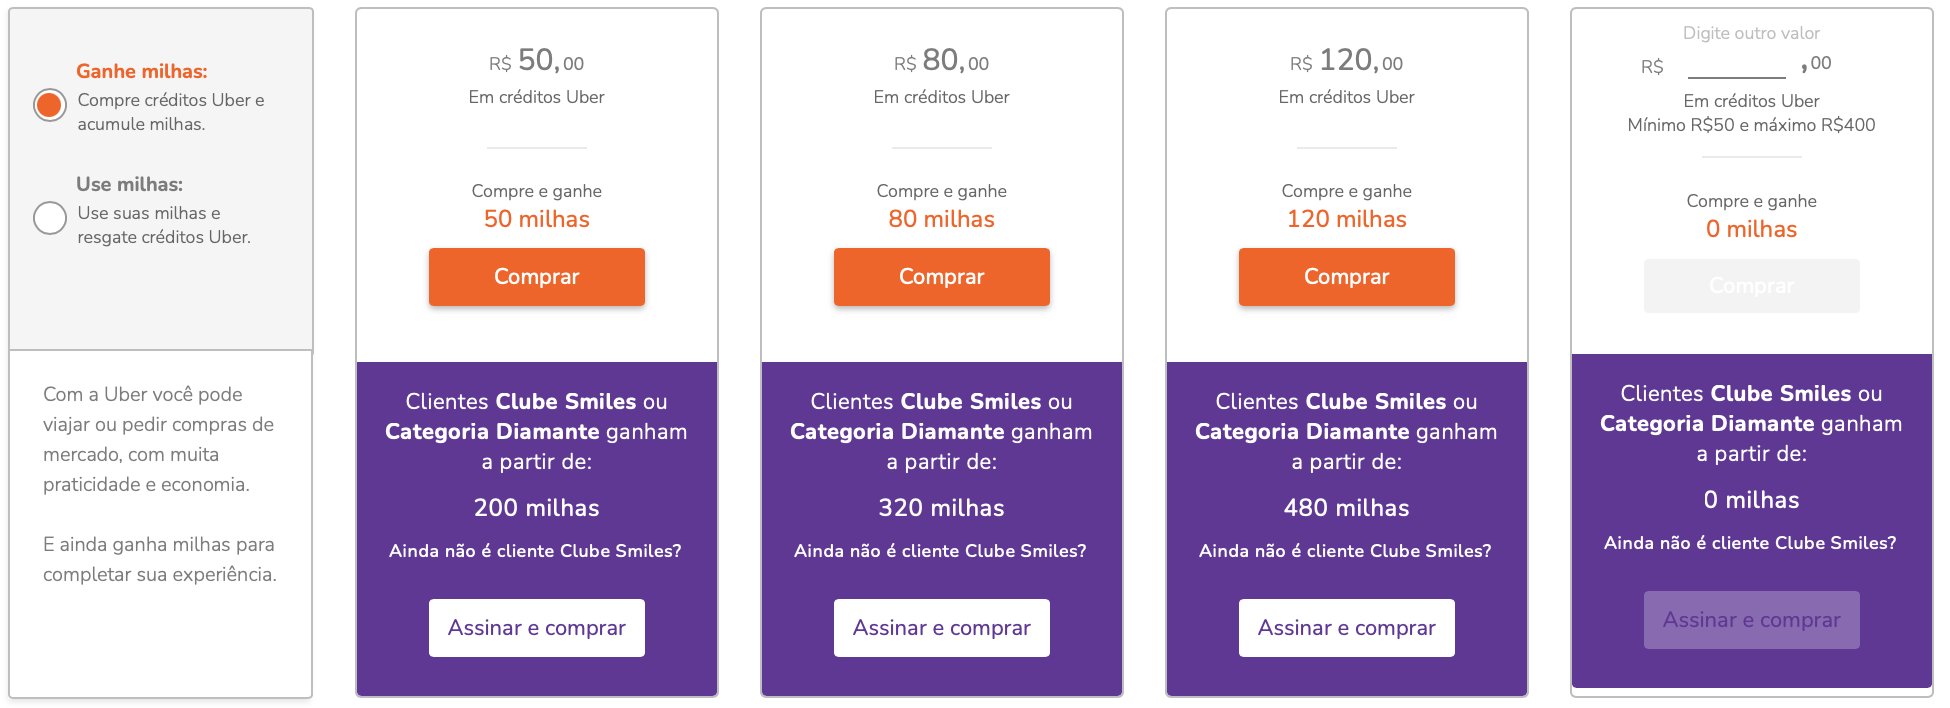Screen dimensions: 1950x708
Task: Click the custom value input field
Action: tap(1737, 65)
